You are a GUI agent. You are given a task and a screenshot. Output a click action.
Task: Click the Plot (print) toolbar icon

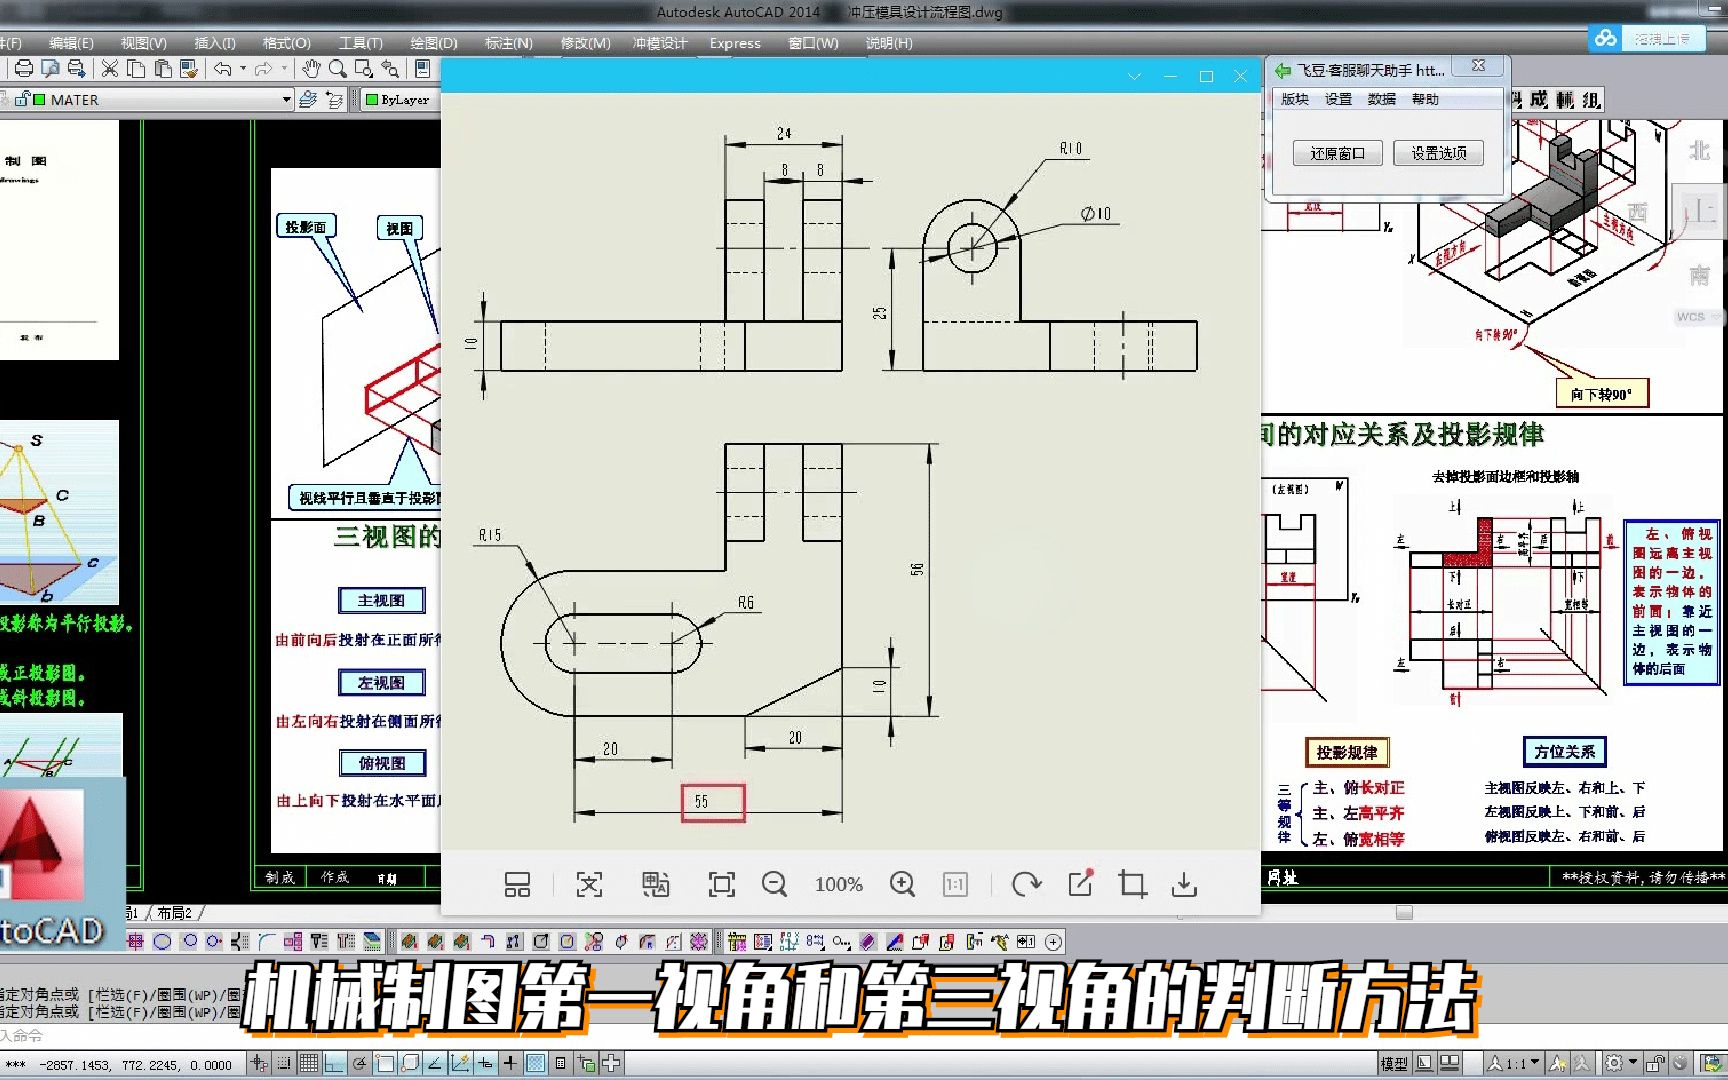pos(23,69)
